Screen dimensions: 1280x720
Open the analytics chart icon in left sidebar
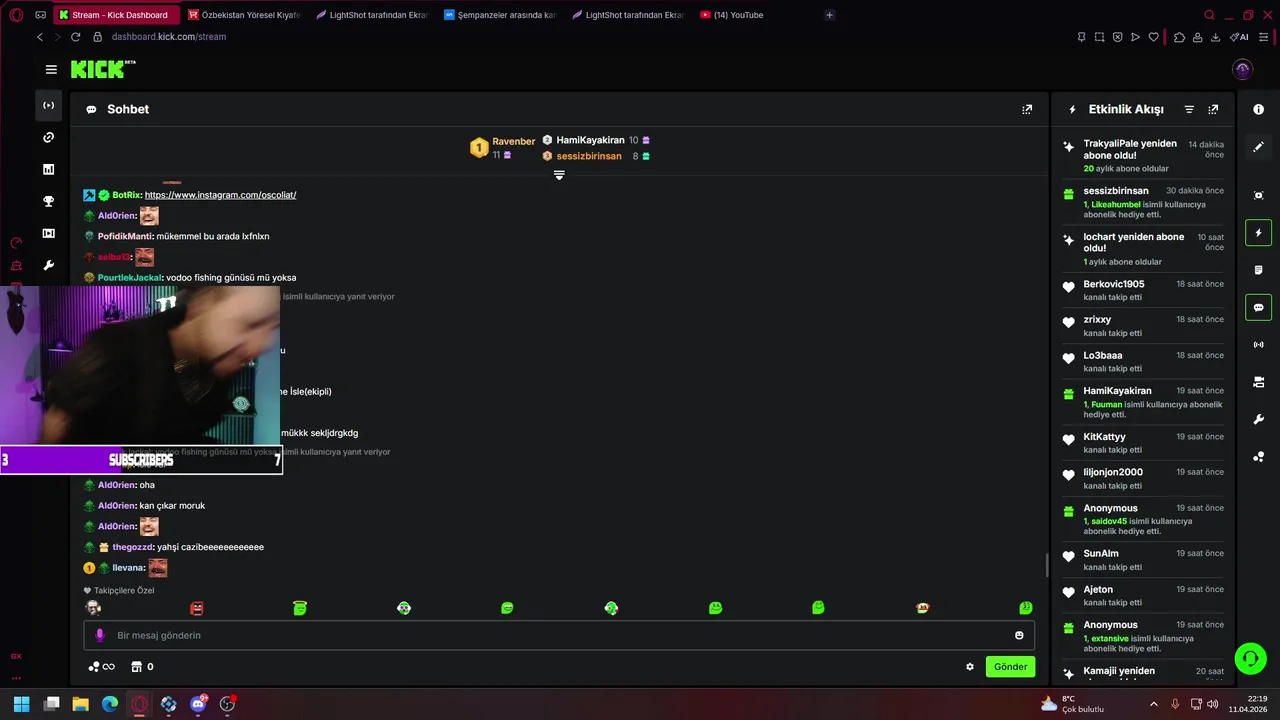tap(48, 169)
